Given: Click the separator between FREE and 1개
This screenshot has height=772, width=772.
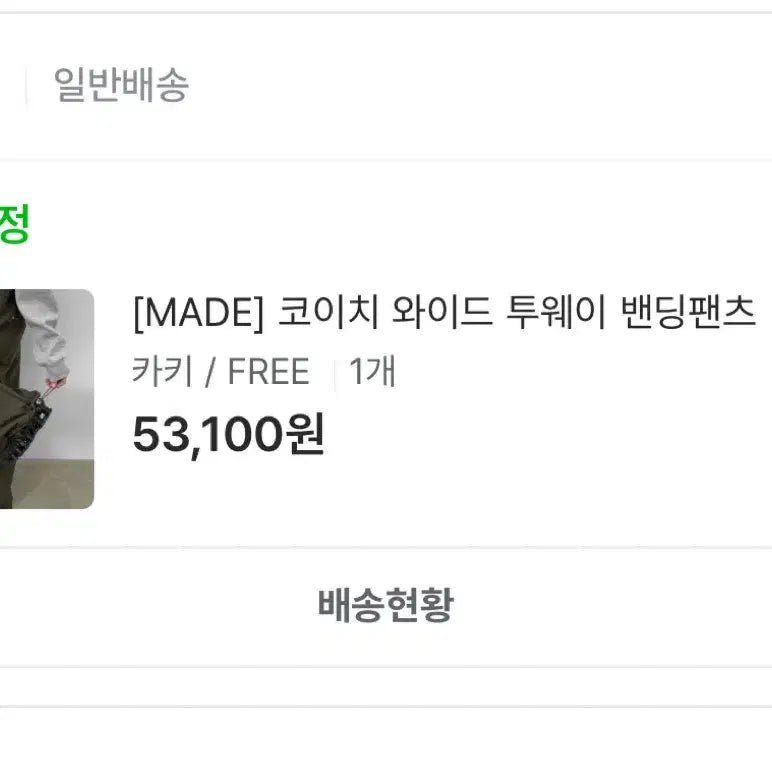Looking at the screenshot, I should coord(336,373).
